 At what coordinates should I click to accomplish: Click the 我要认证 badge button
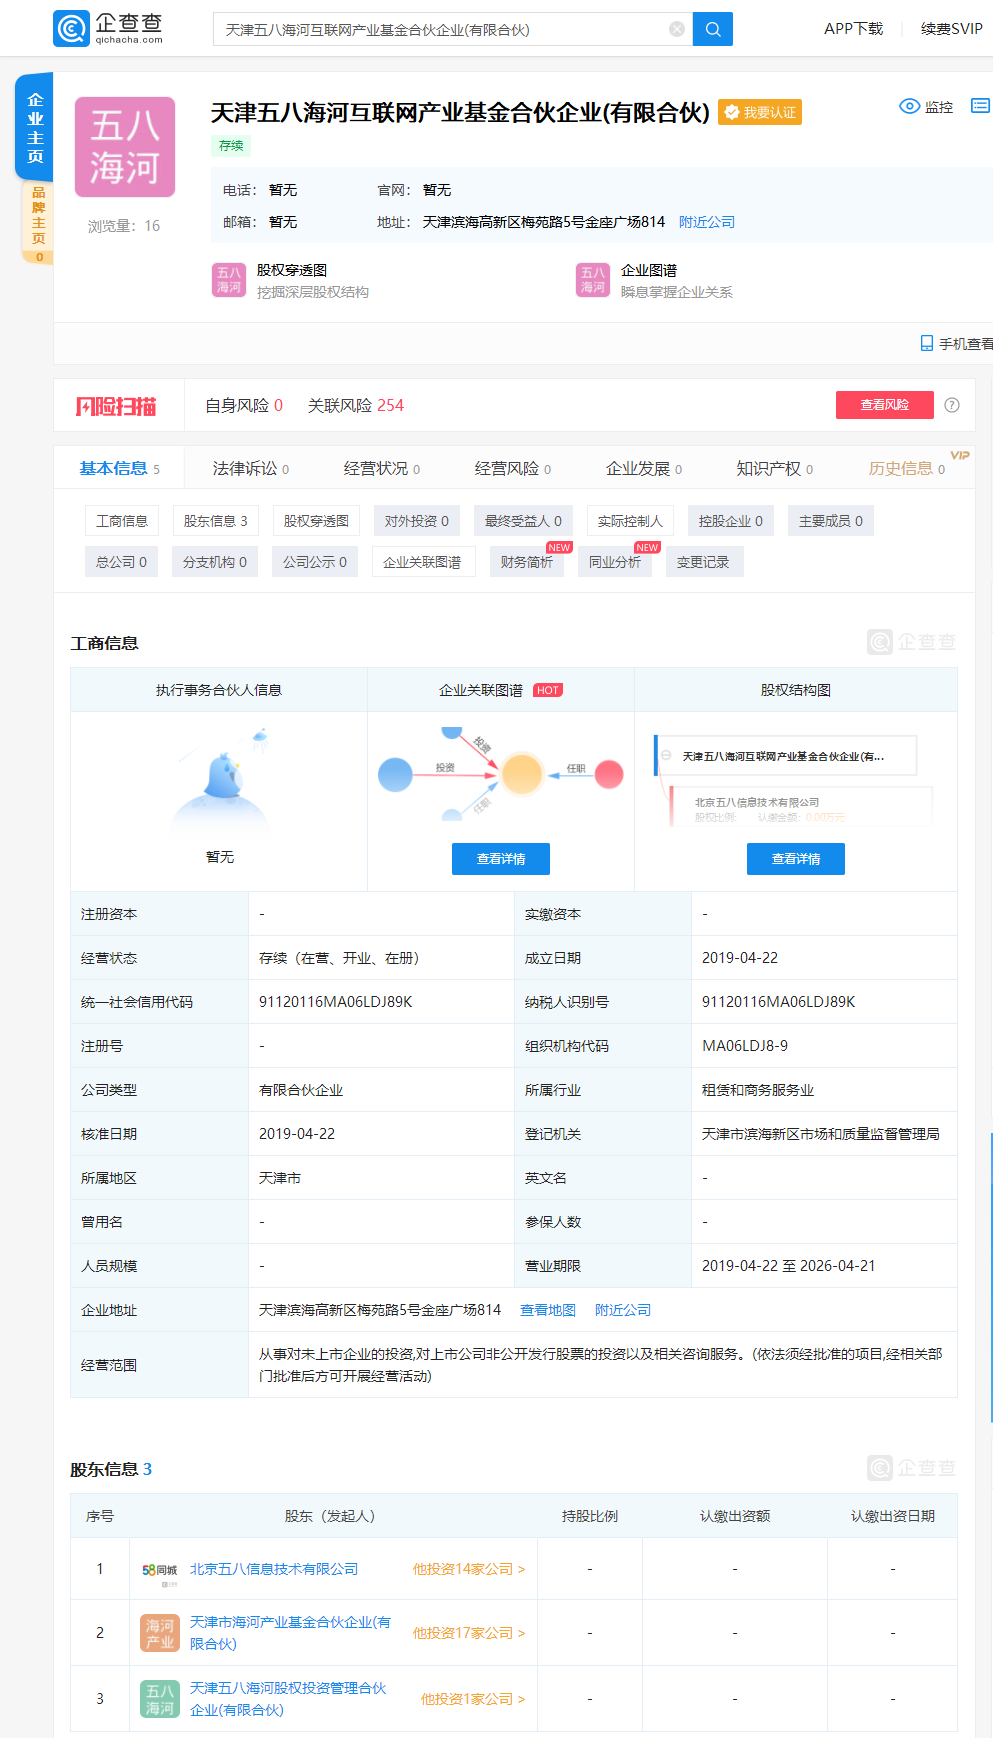(760, 112)
